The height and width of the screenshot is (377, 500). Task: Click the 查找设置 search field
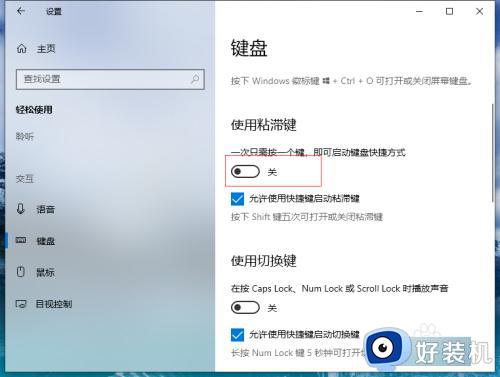(110, 79)
